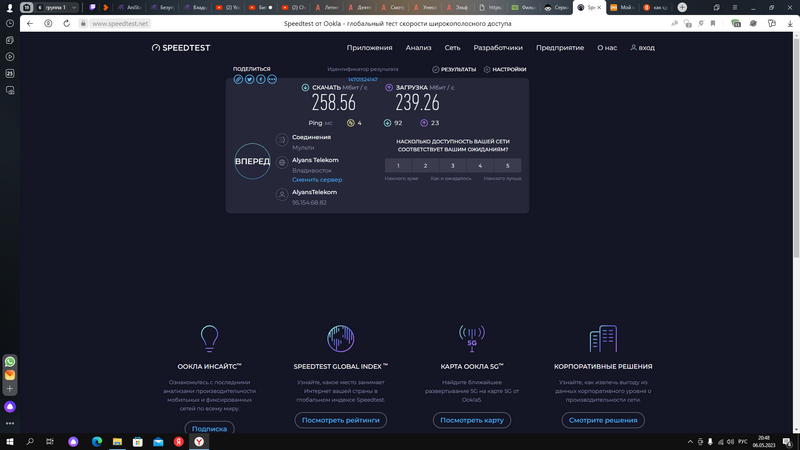Rate network availability as 2
800x450 pixels.
click(x=426, y=165)
